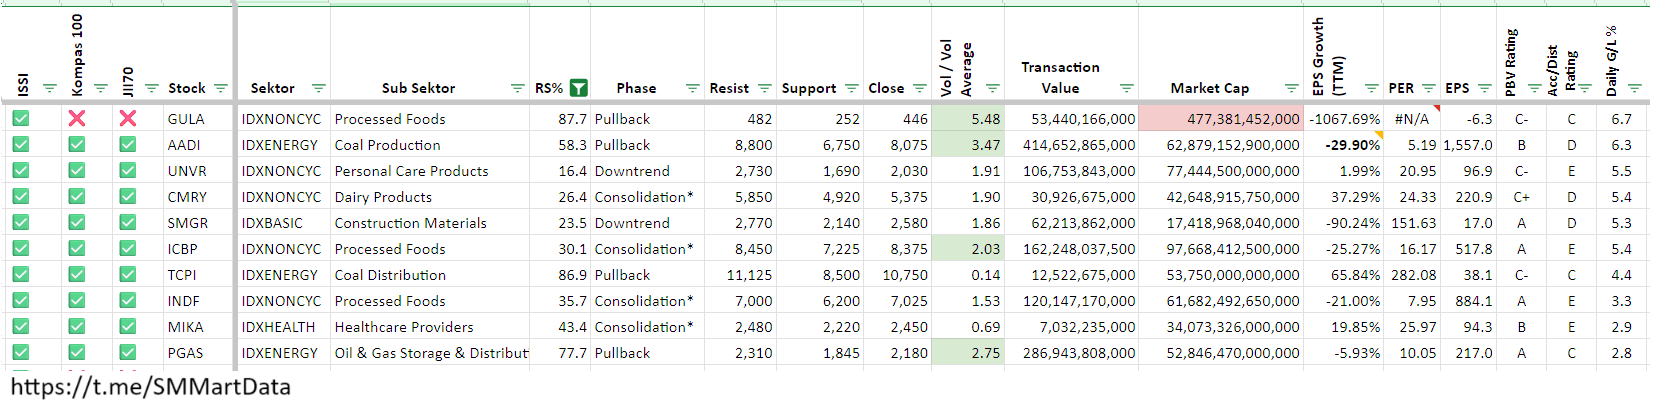Screen dimensions: 1654x409
Task: Open the Stock column filter button
Action: coord(221,88)
